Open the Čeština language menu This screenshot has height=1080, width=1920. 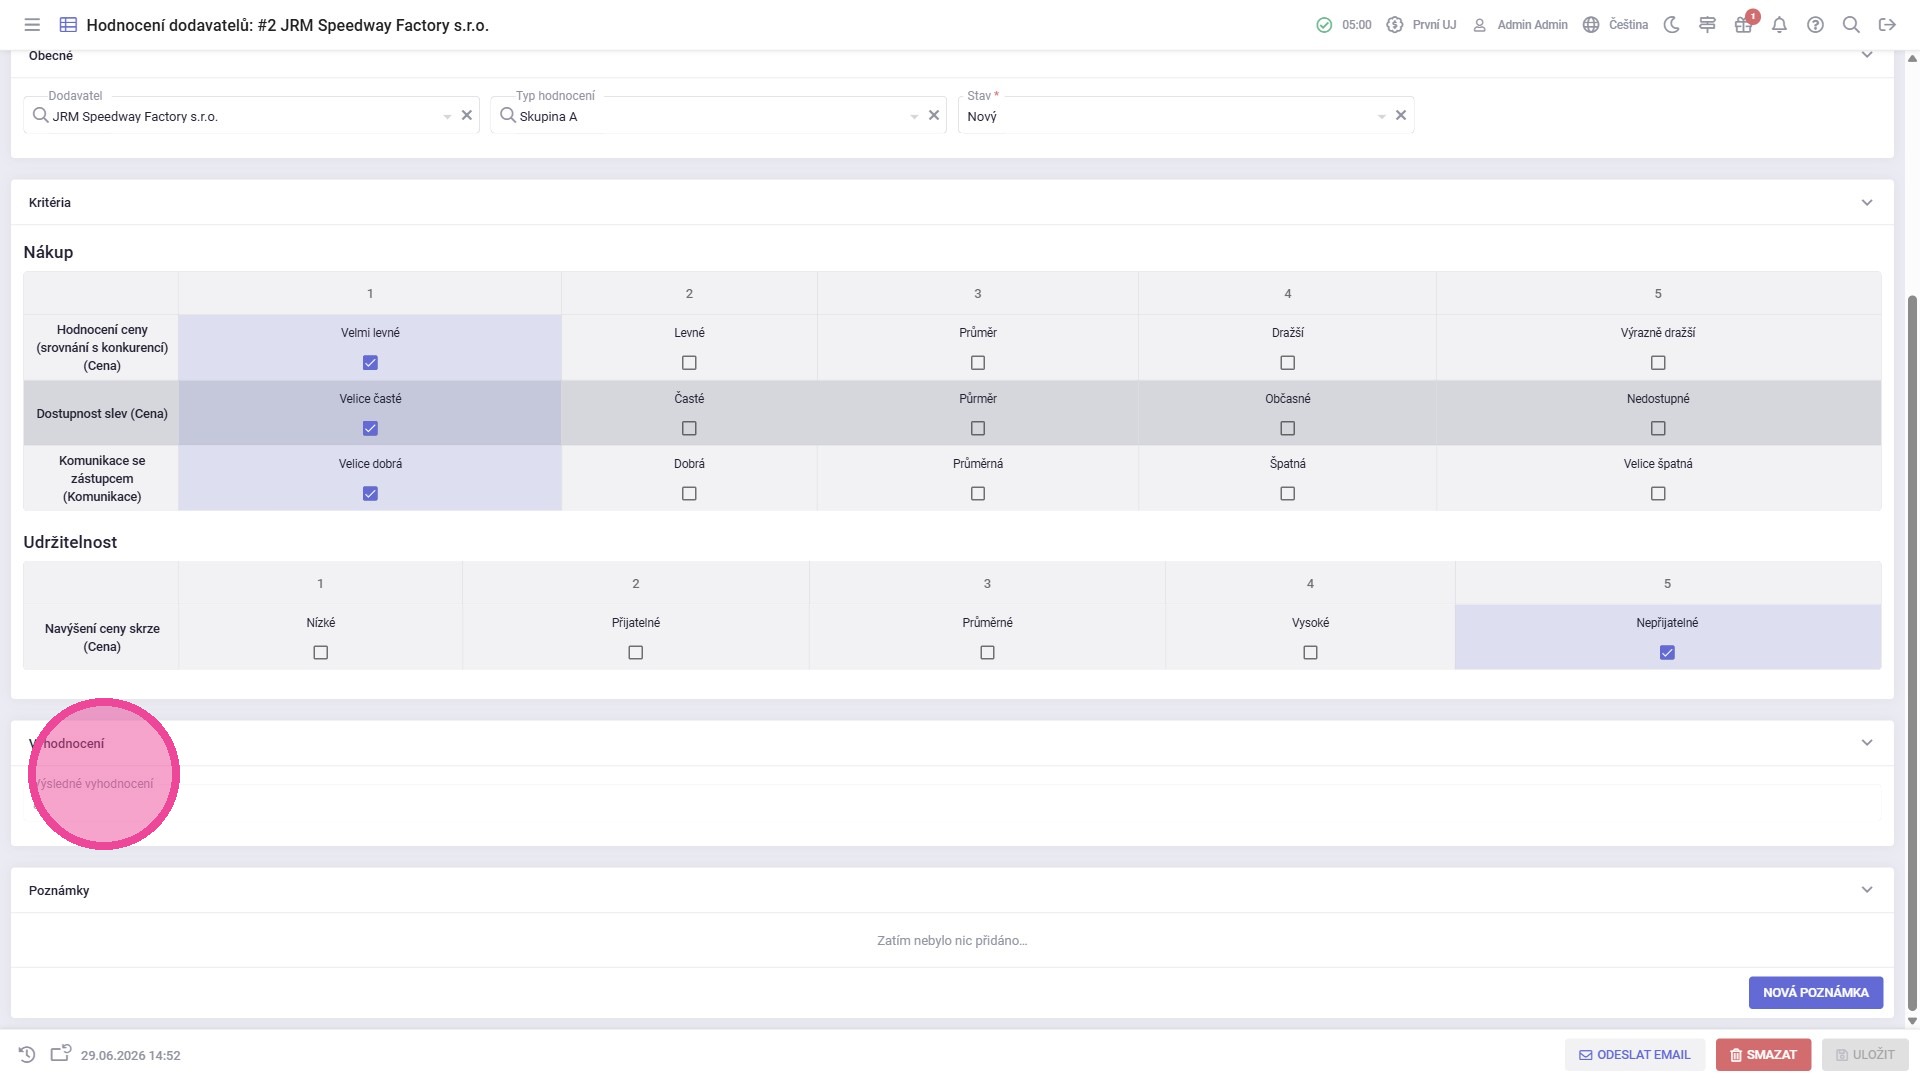click(1615, 25)
